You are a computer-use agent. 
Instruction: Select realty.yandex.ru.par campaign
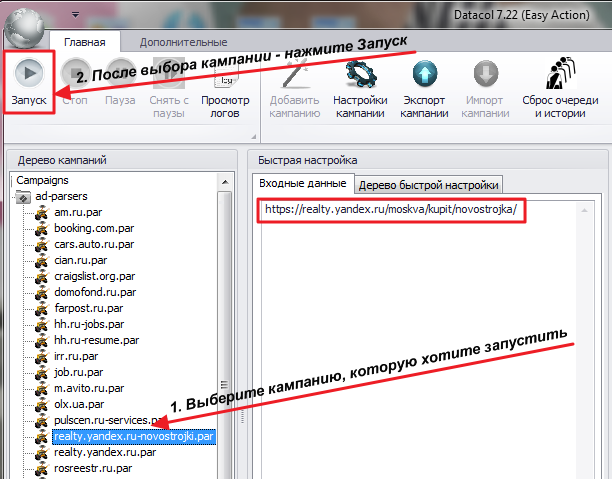click(x=105, y=452)
